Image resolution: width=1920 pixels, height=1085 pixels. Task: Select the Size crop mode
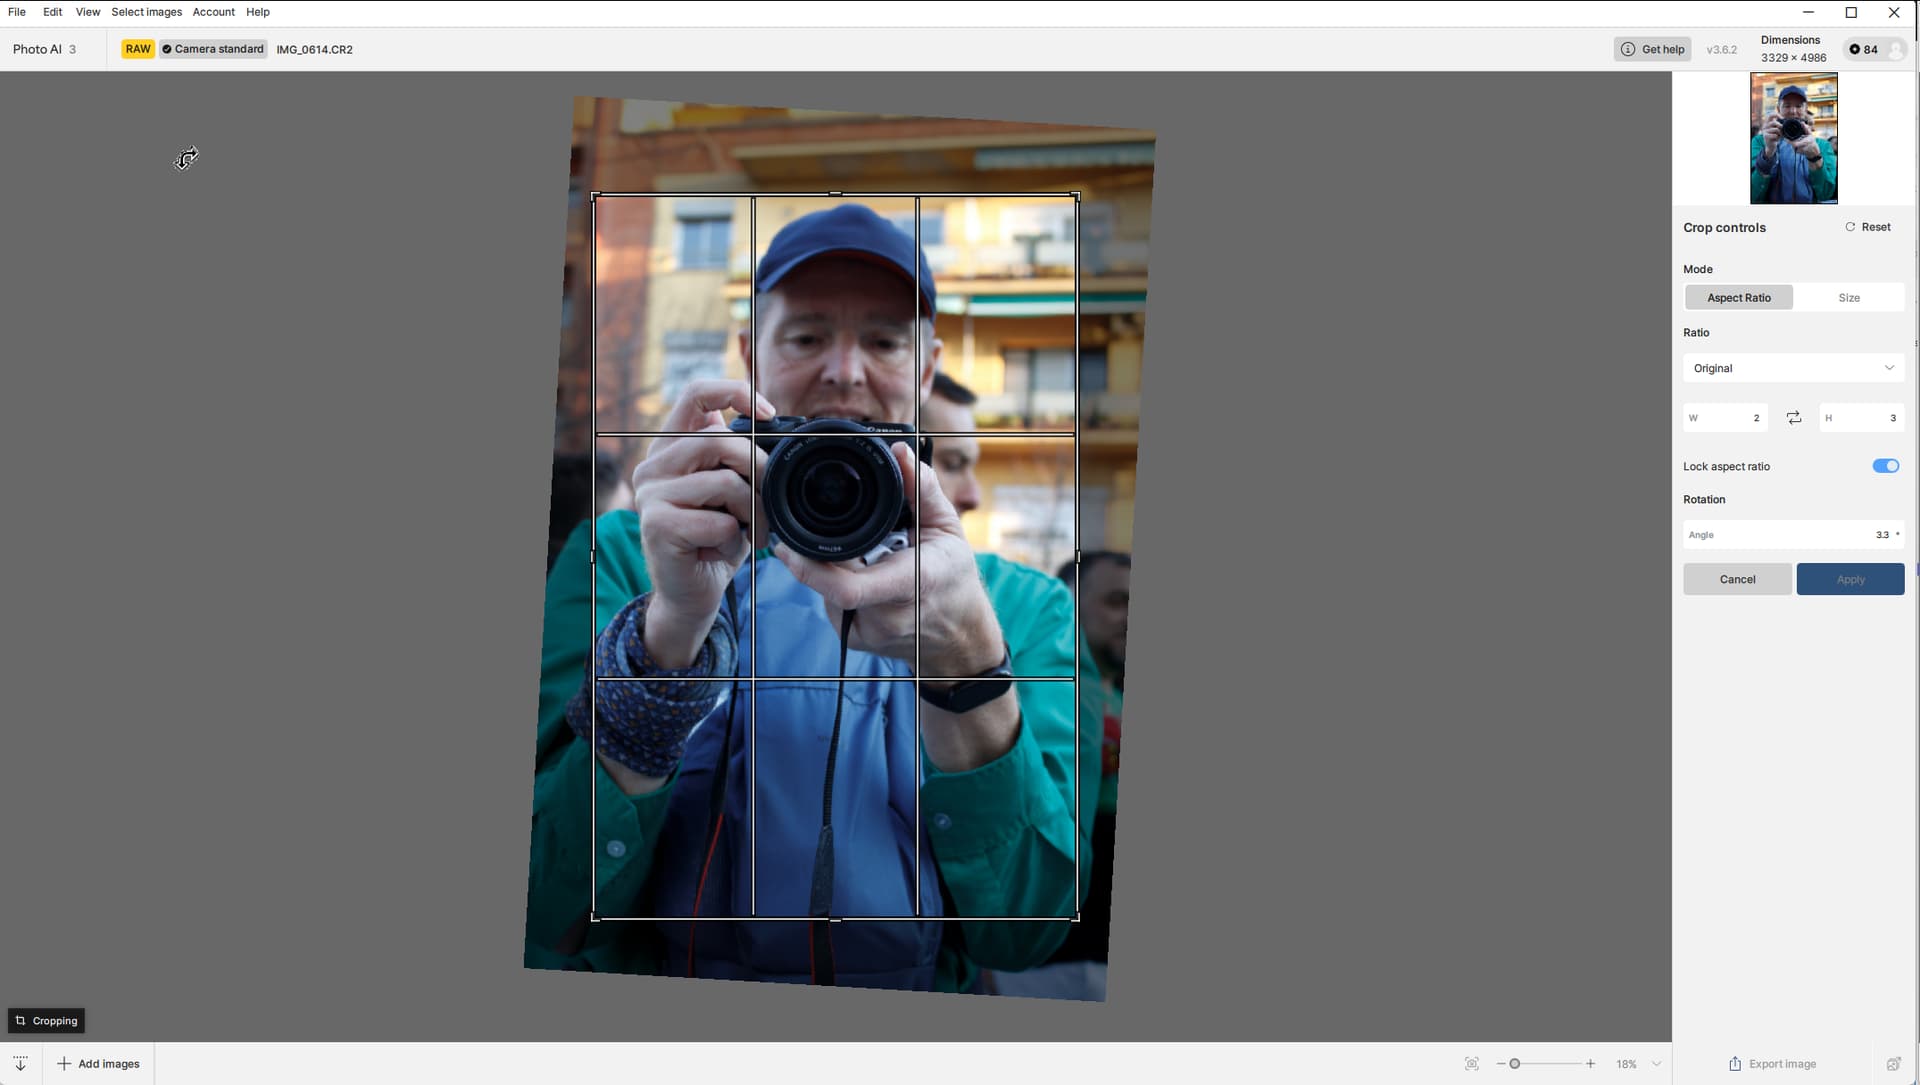coord(1848,298)
